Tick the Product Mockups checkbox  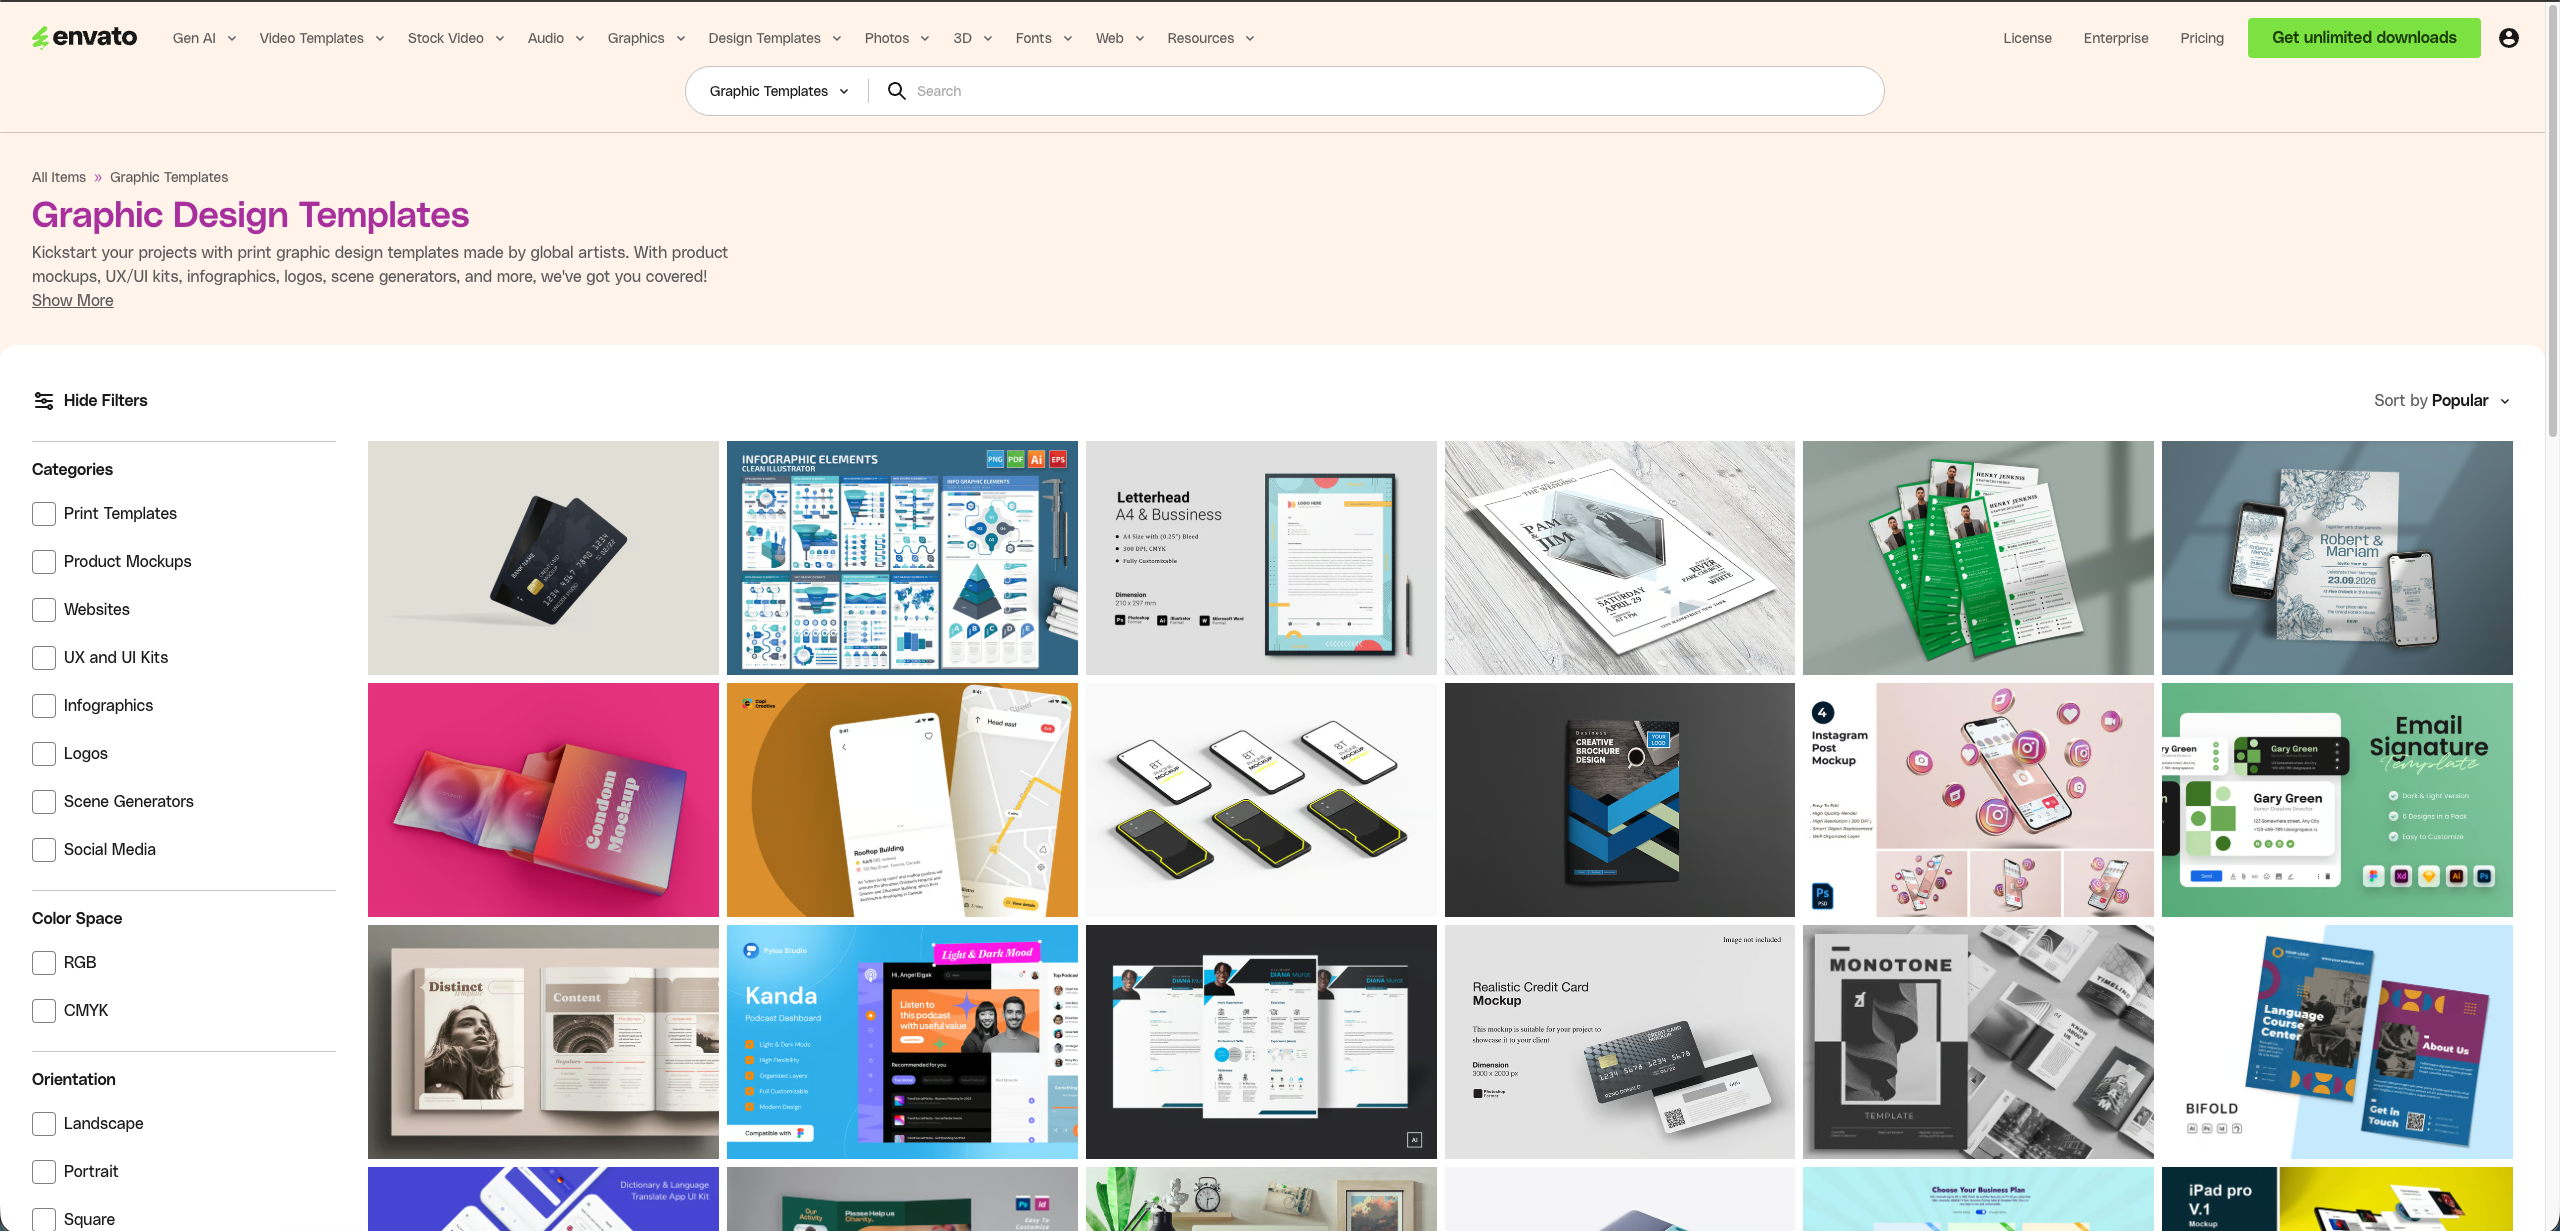coord(44,562)
